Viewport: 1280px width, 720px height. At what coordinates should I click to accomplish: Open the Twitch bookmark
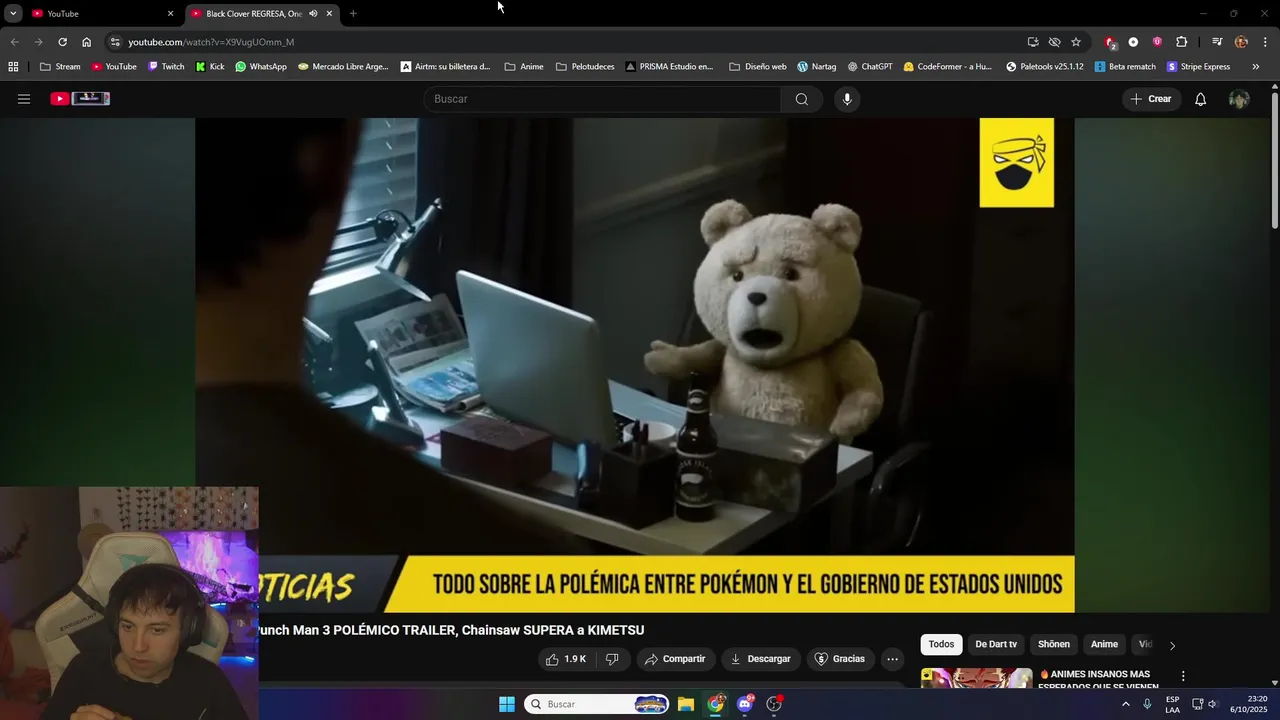tap(166, 67)
